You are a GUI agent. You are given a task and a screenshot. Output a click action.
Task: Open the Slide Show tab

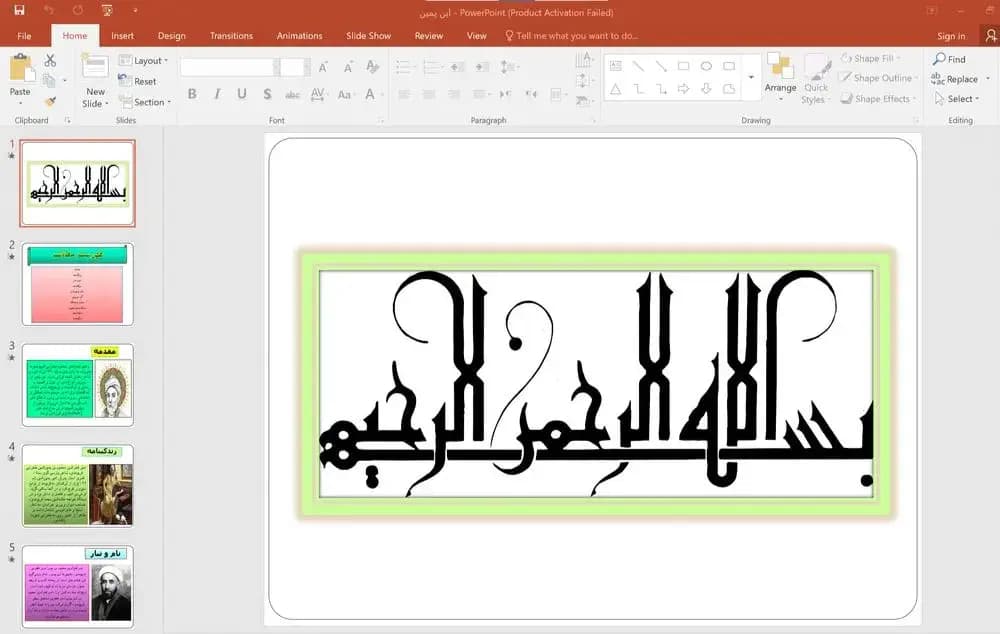pos(369,36)
